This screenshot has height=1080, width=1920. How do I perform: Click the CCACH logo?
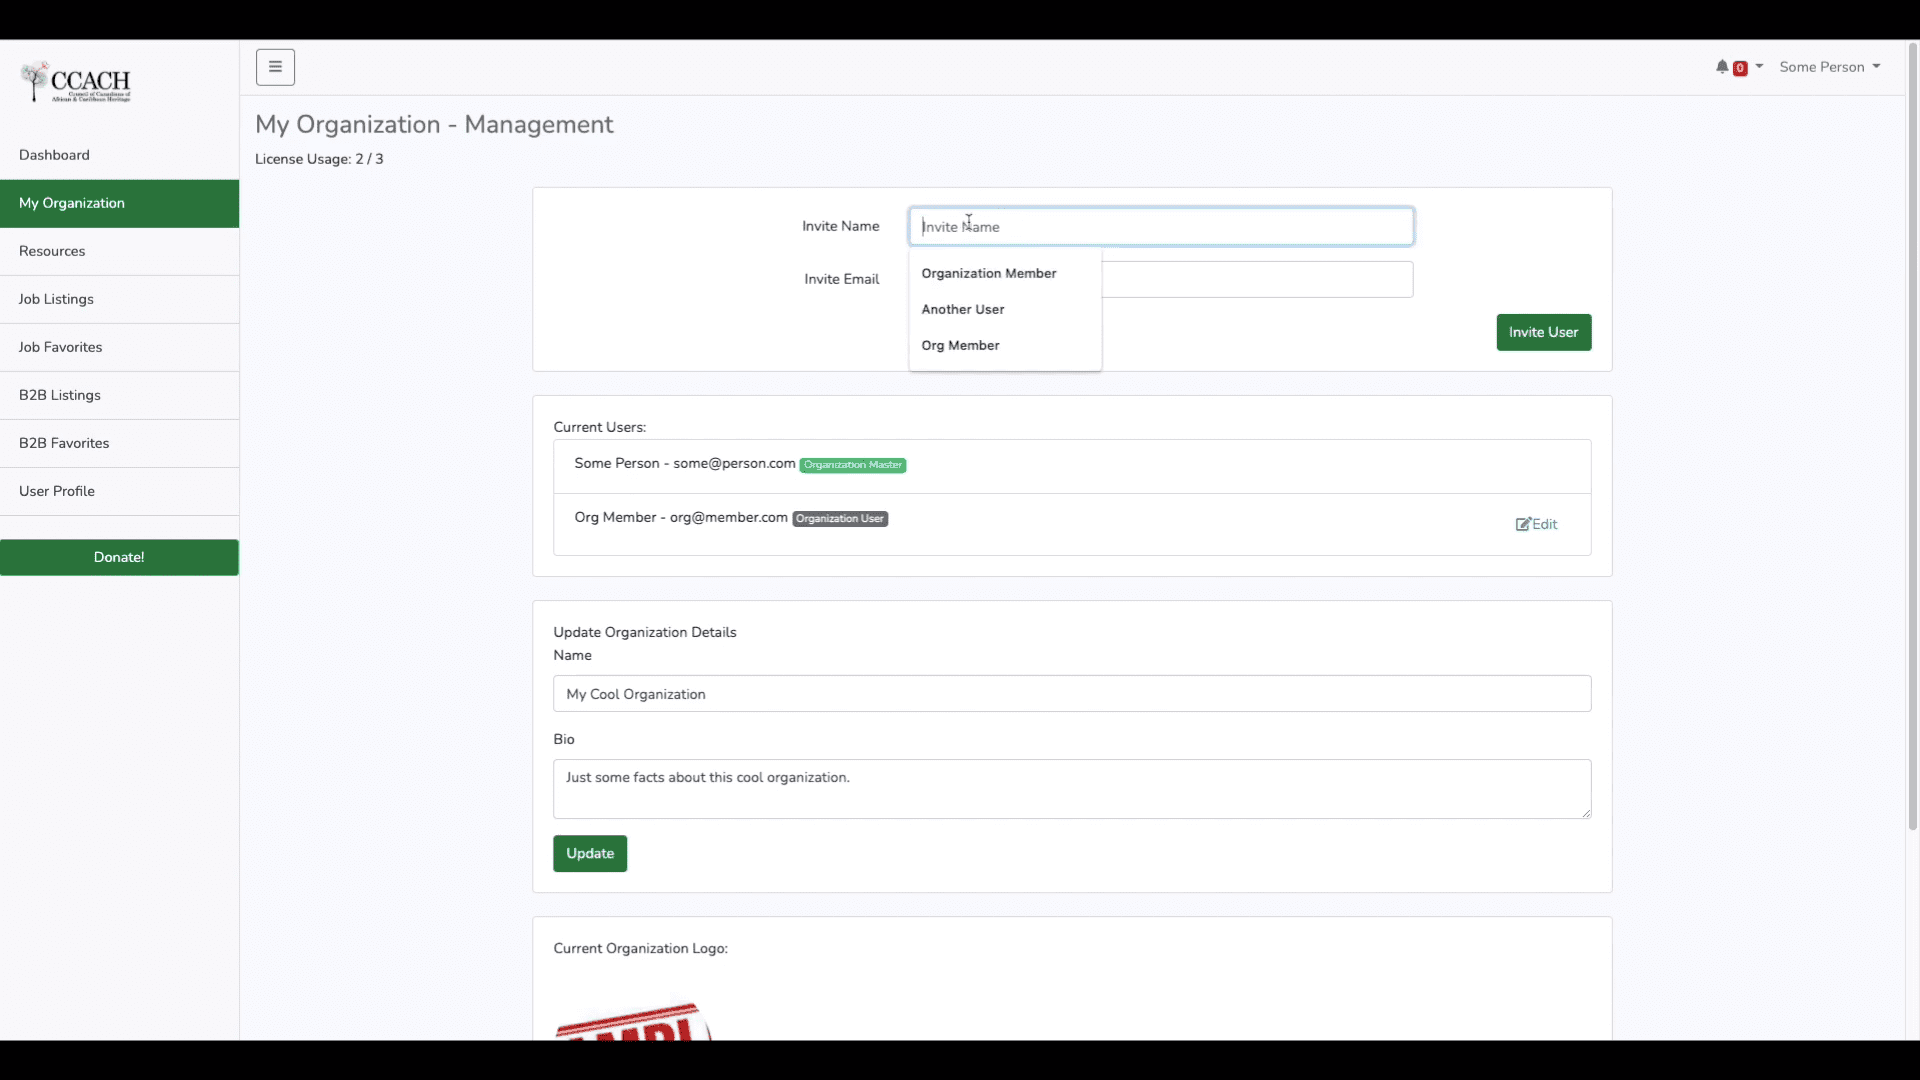tap(77, 83)
